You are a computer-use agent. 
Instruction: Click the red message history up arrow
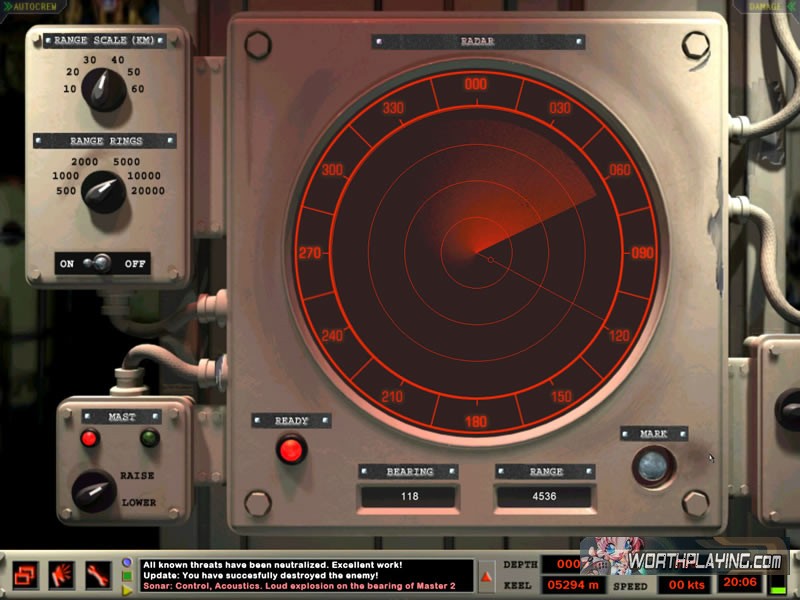tap(487, 576)
